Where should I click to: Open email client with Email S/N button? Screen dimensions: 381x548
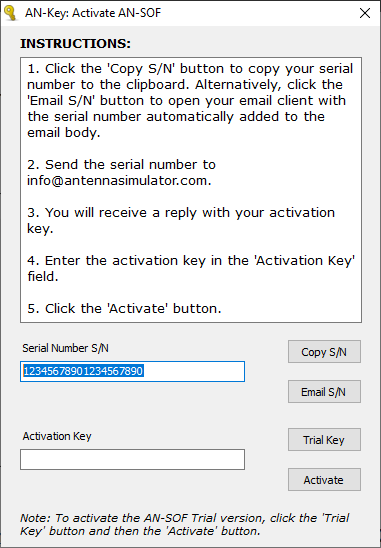324,392
